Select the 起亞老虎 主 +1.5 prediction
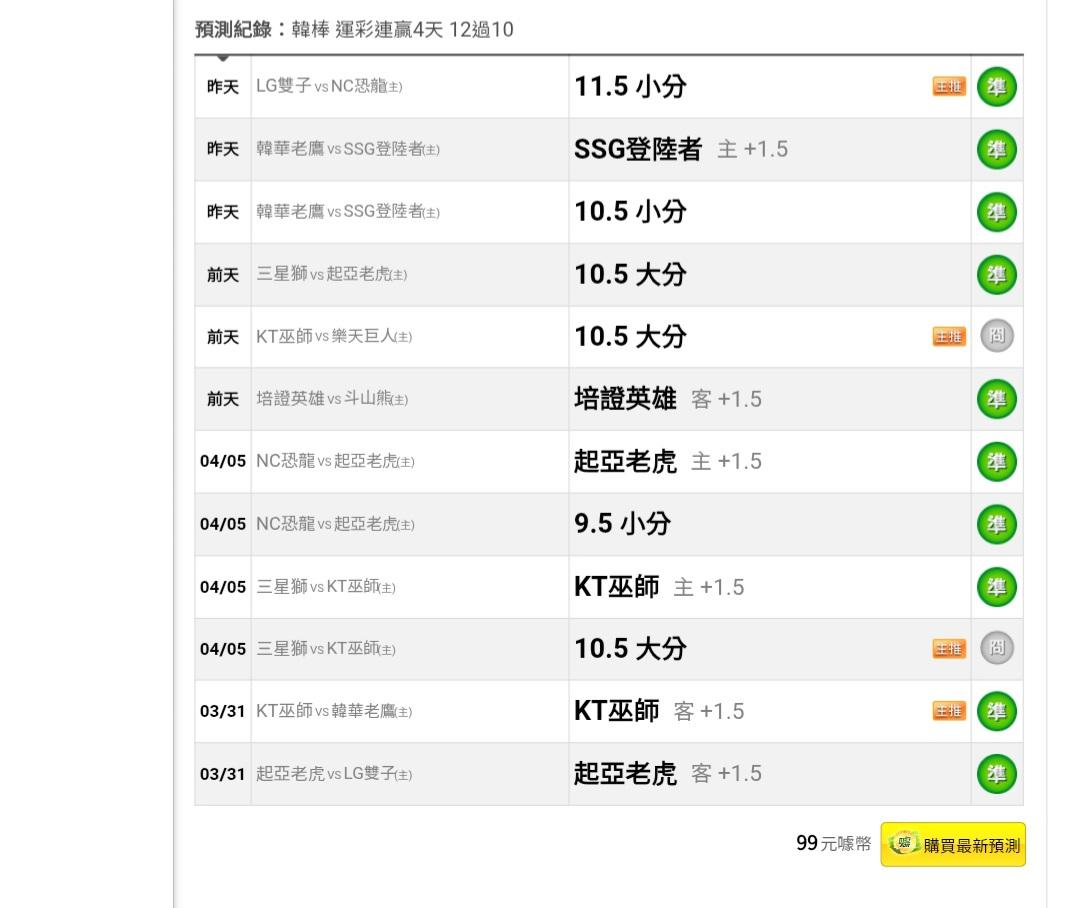 tap(667, 461)
